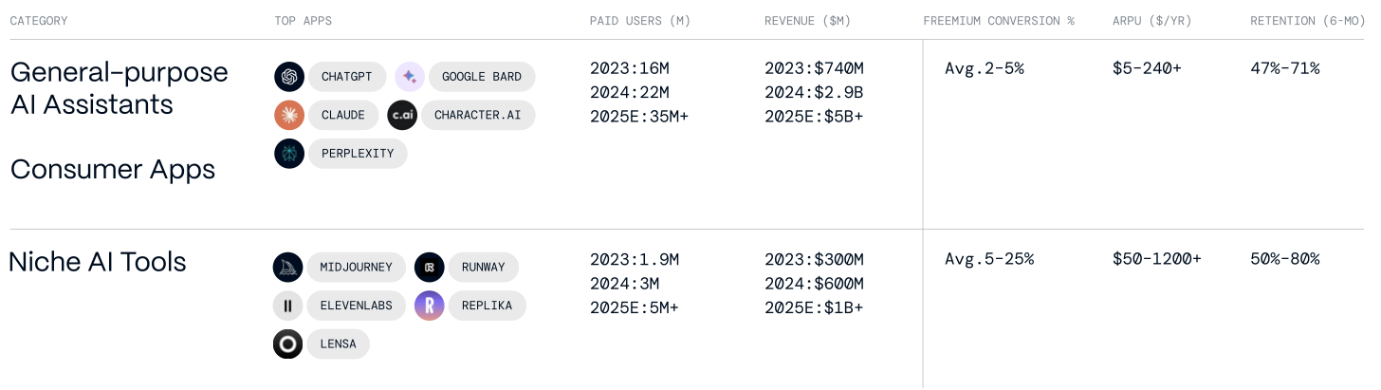
Task: Click the 50%-80% retention value
Action: coord(1285,259)
